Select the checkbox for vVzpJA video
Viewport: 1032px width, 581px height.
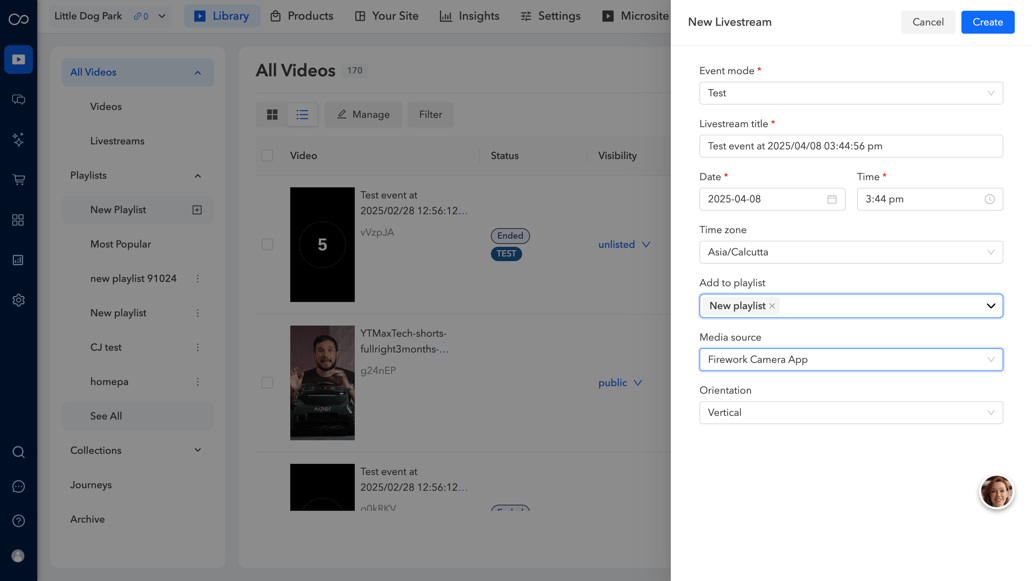(x=267, y=243)
